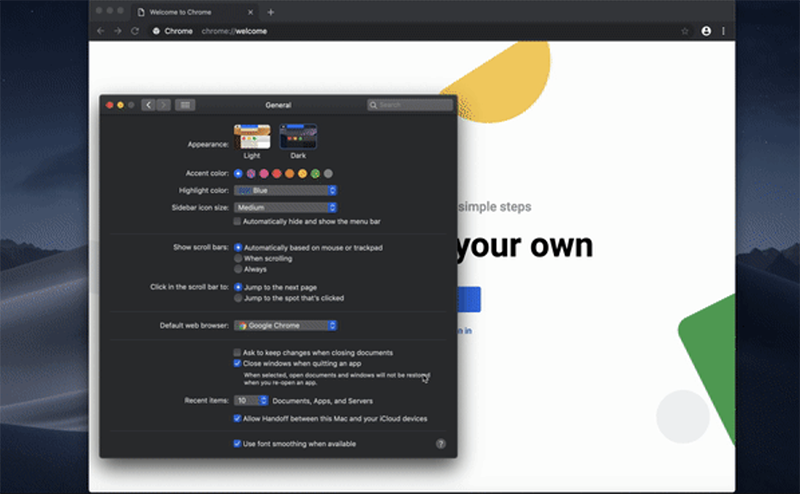Select the Welcome to Chrome tab
This screenshot has height=494, width=800.
click(x=195, y=12)
